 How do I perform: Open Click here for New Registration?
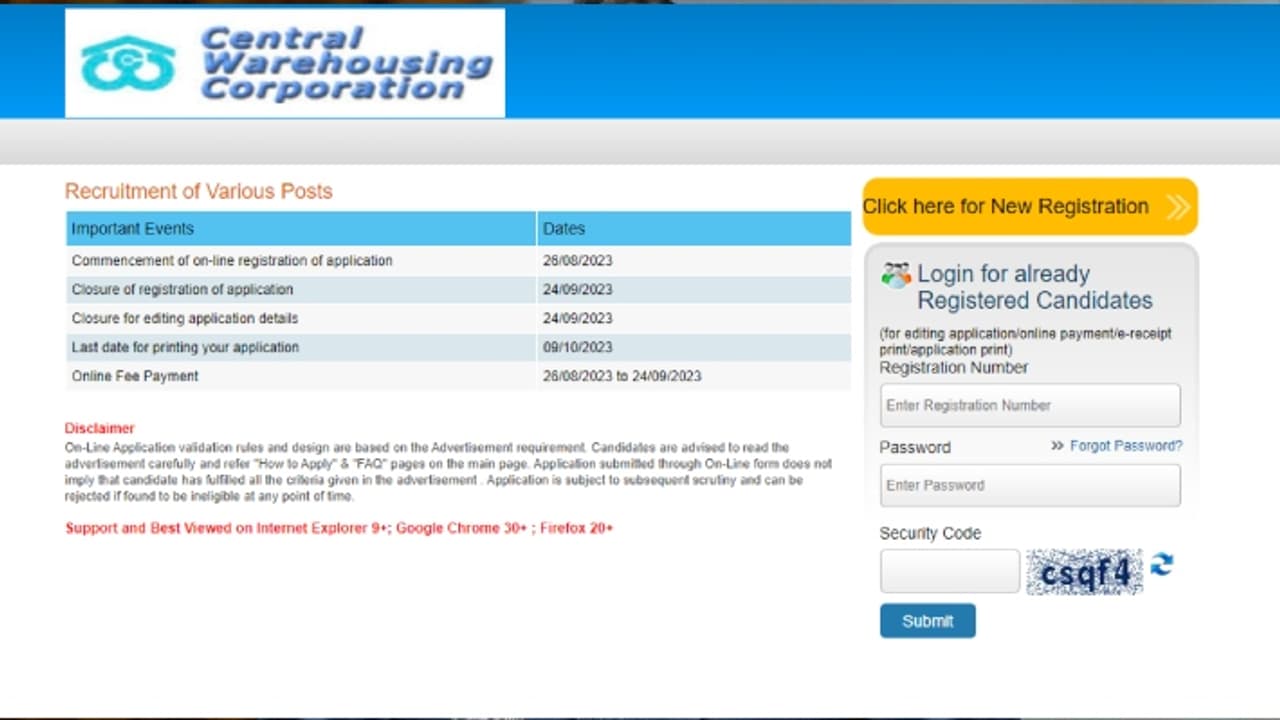point(1006,207)
